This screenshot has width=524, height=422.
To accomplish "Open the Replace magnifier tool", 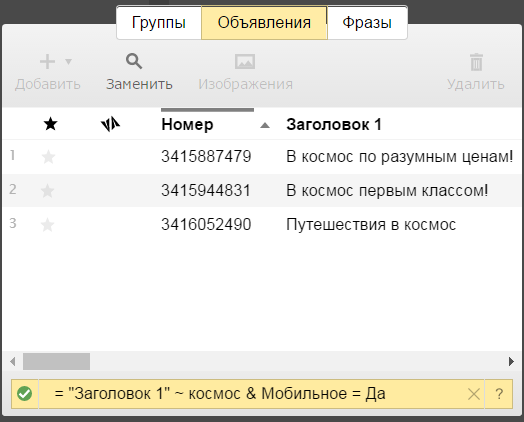I will 134,61.
